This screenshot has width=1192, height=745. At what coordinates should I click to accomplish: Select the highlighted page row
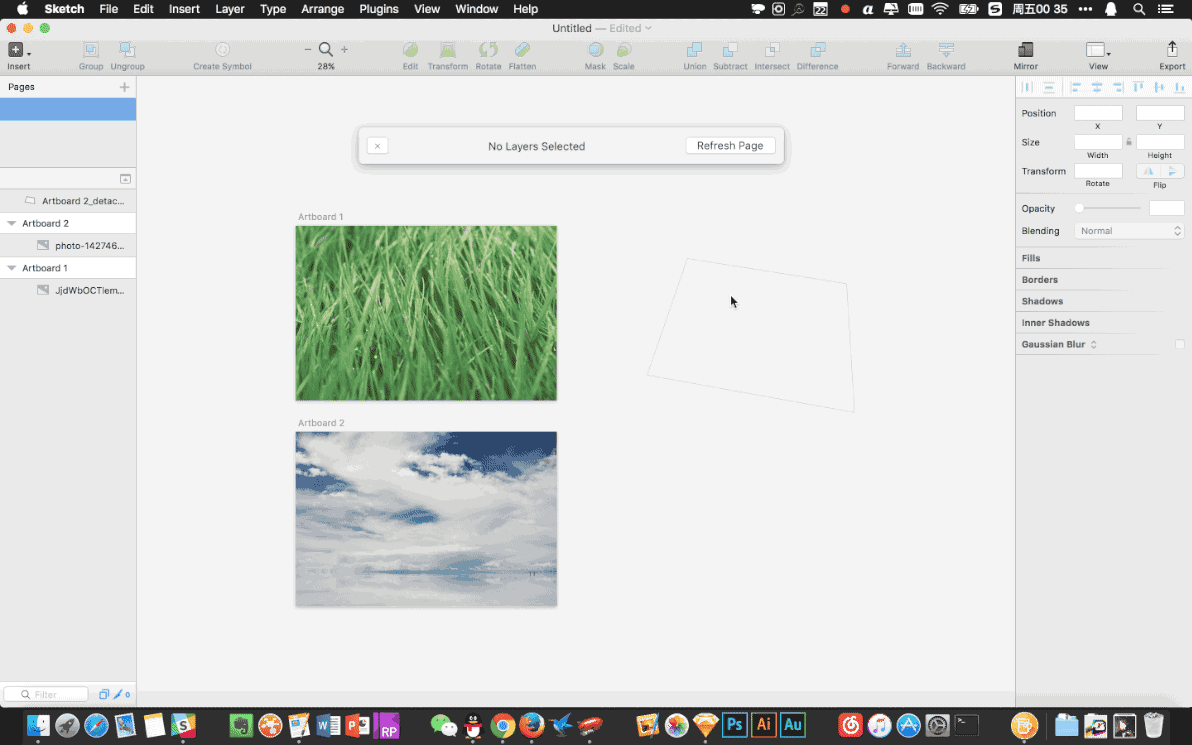[68, 109]
